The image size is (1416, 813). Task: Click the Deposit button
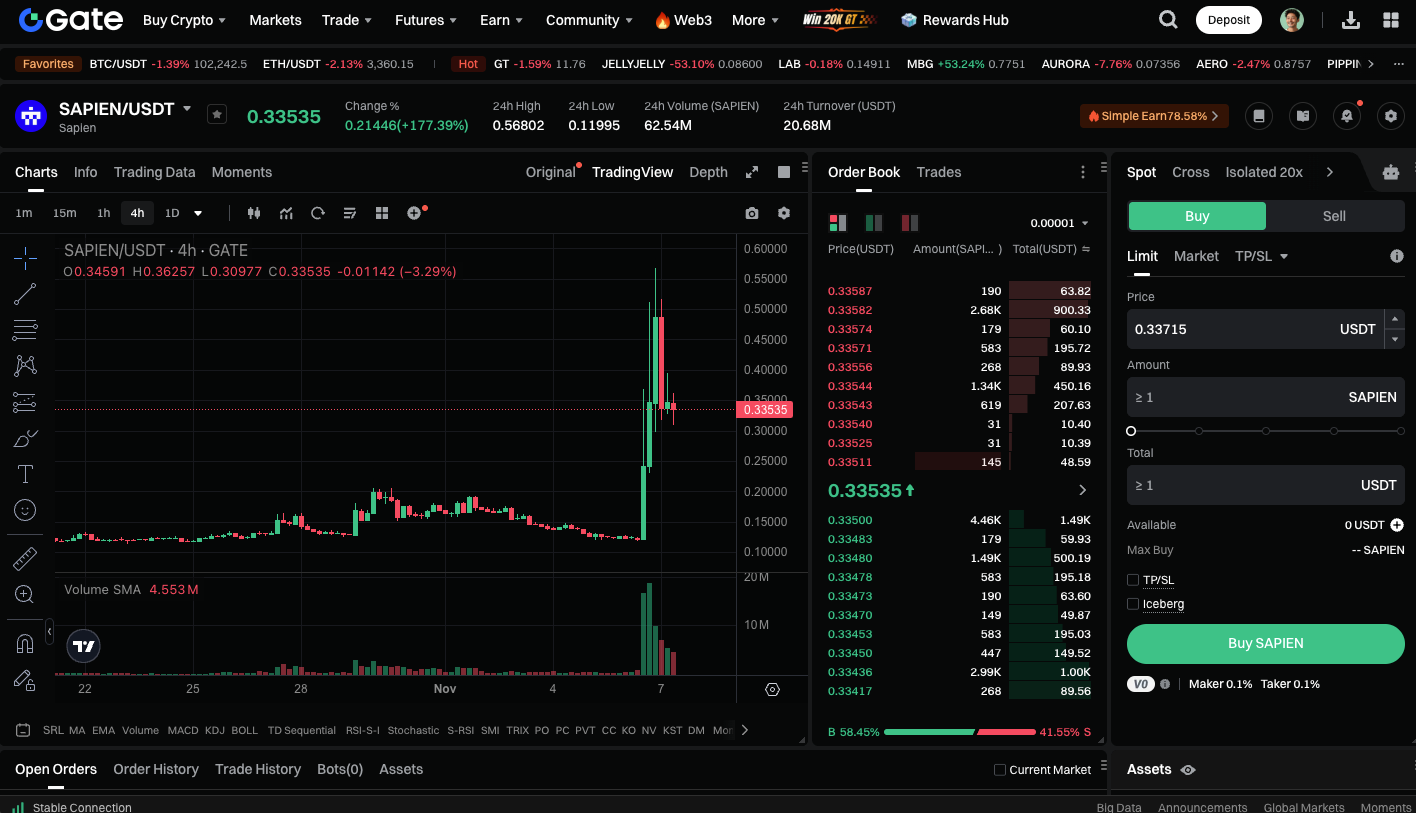[x=1229, y=20]
